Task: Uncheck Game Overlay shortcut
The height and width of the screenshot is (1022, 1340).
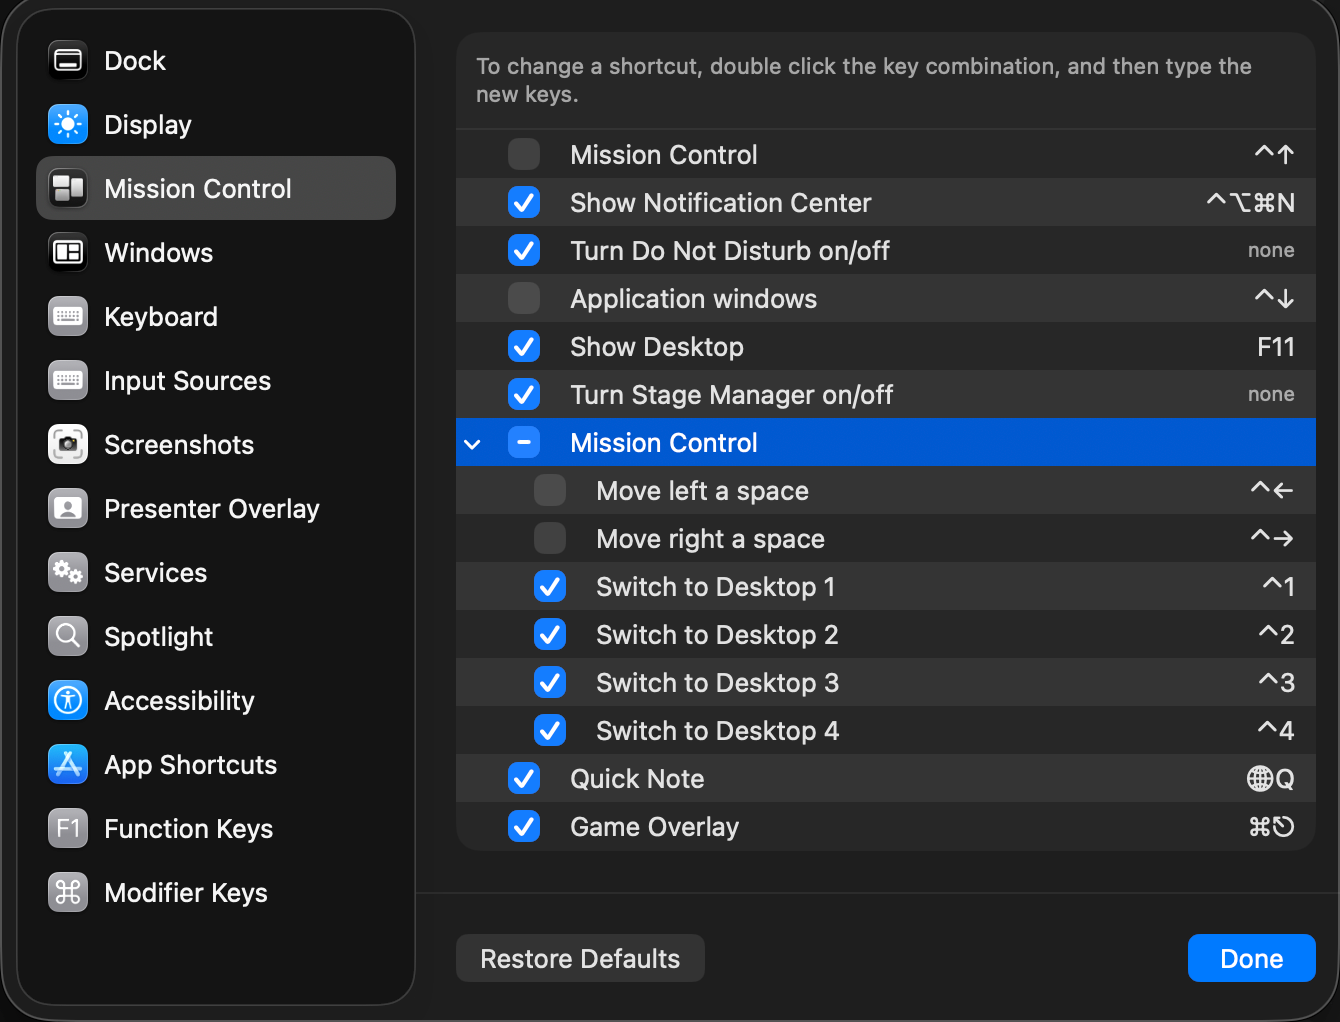Action: click(524, 826)
